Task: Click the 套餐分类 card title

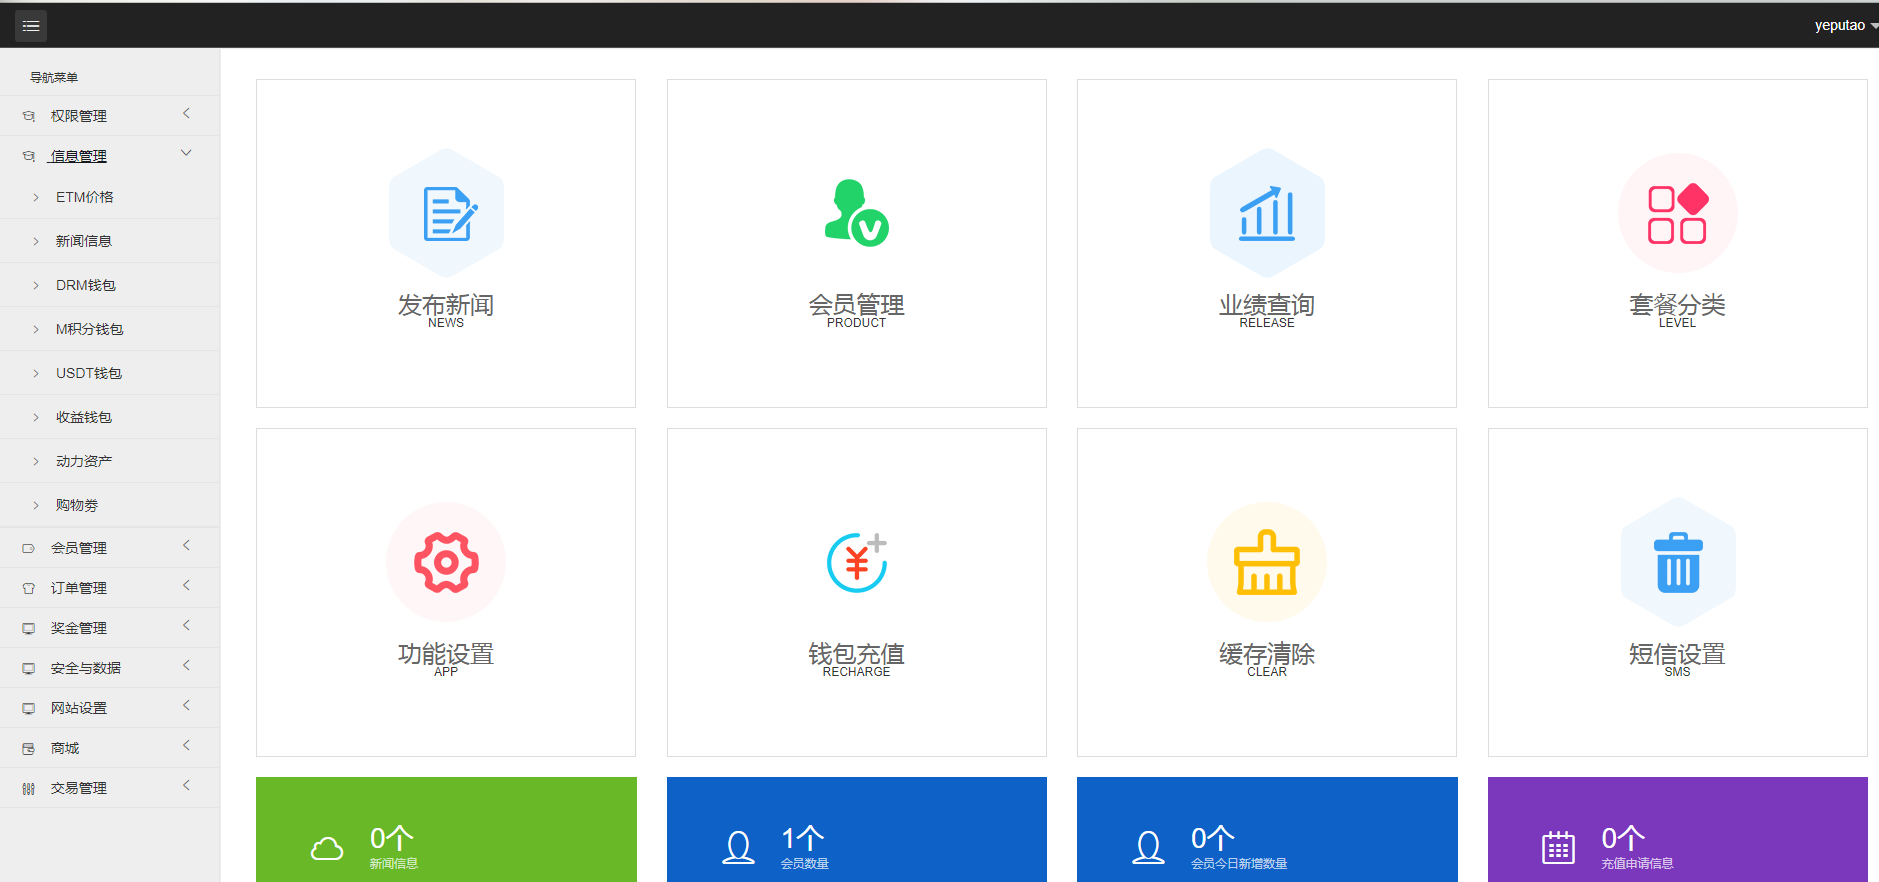Action: pos(1677,305)
